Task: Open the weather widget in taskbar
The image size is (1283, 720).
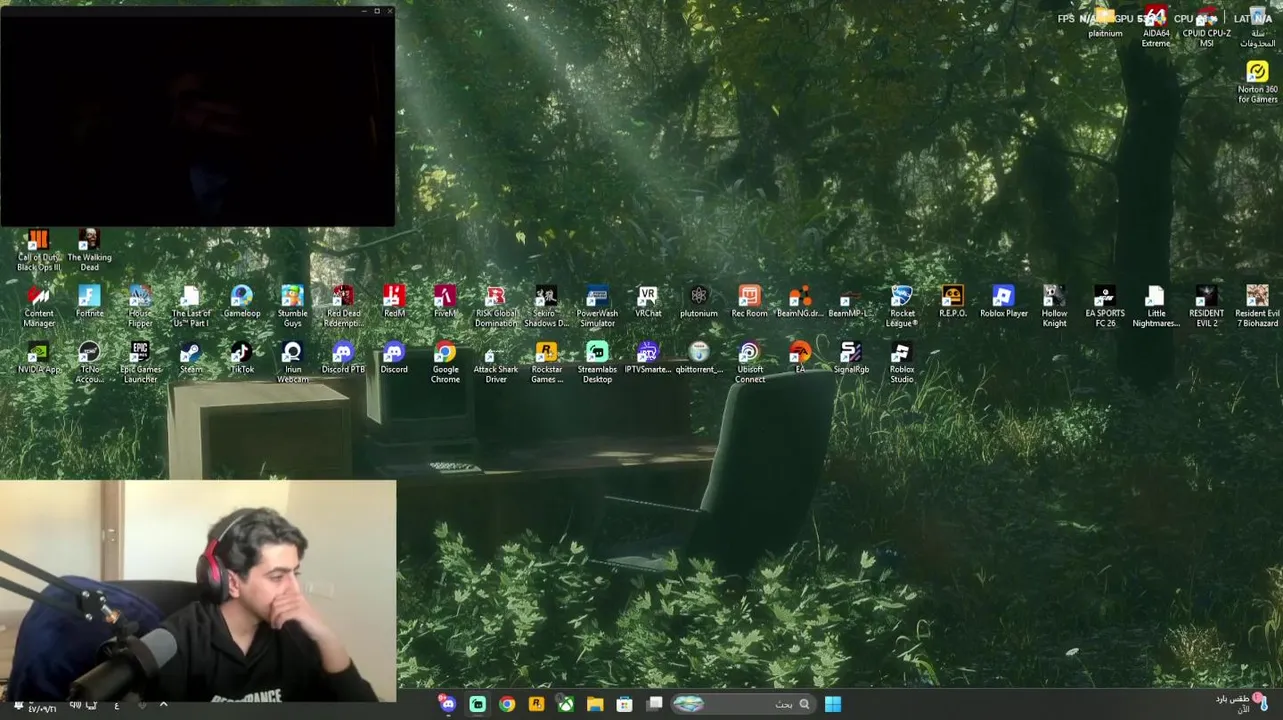Action: [x=1243, y=703]
